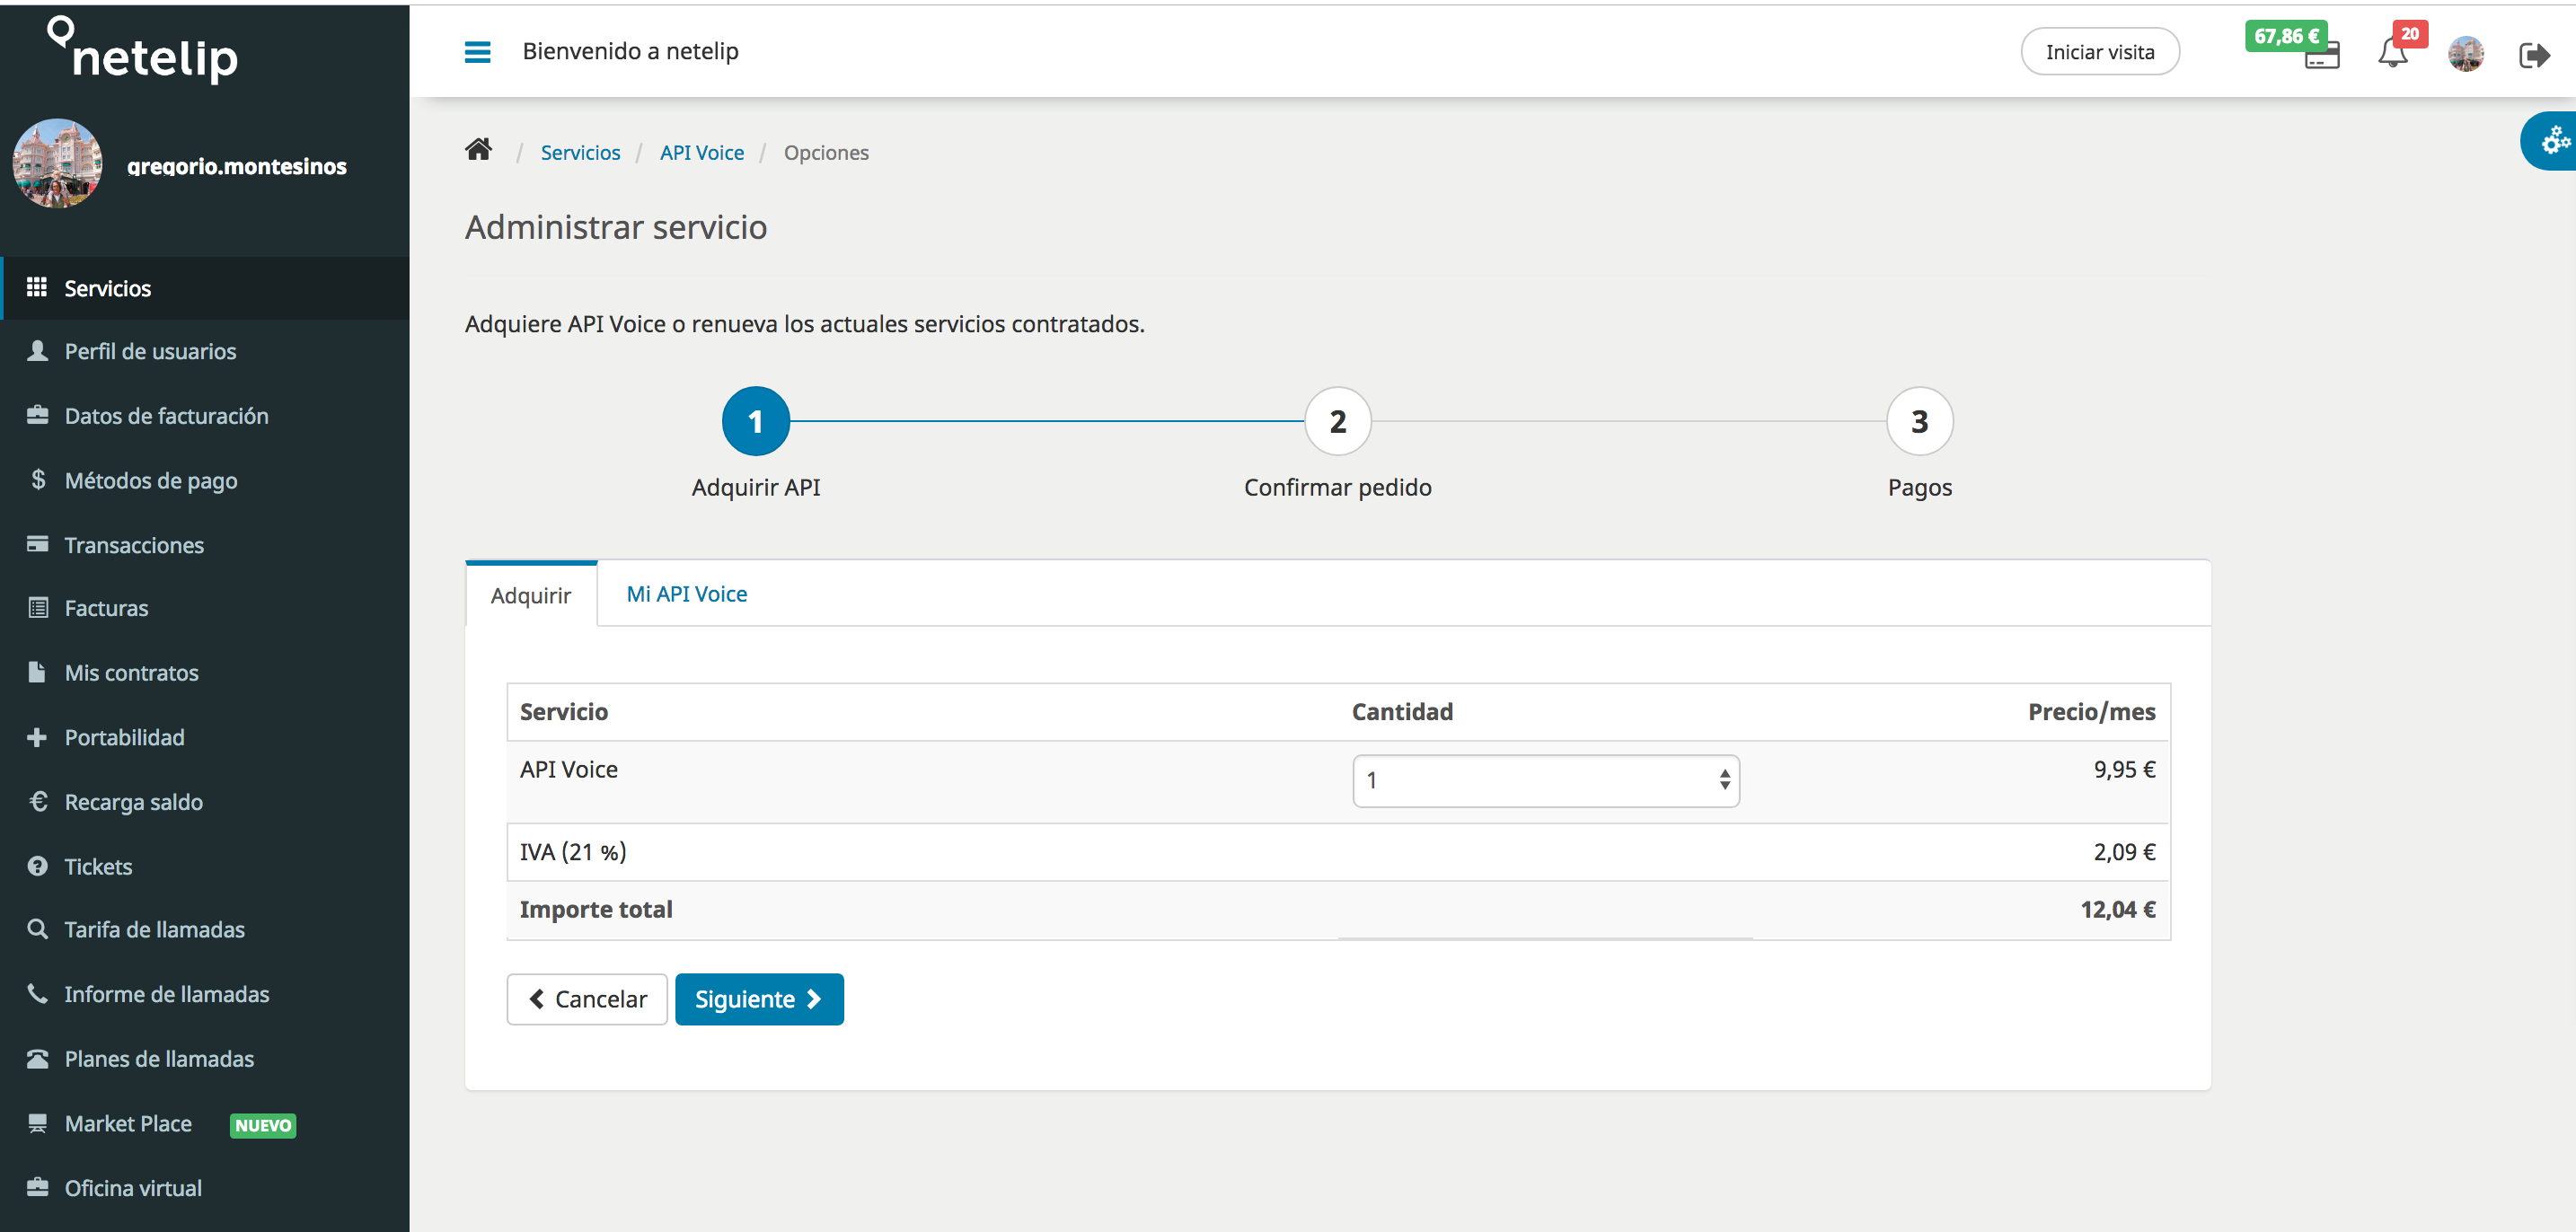The image size is (2576, 1232).
Task: Click the 'Importe total' row label
Action: [x=596, y=909]
